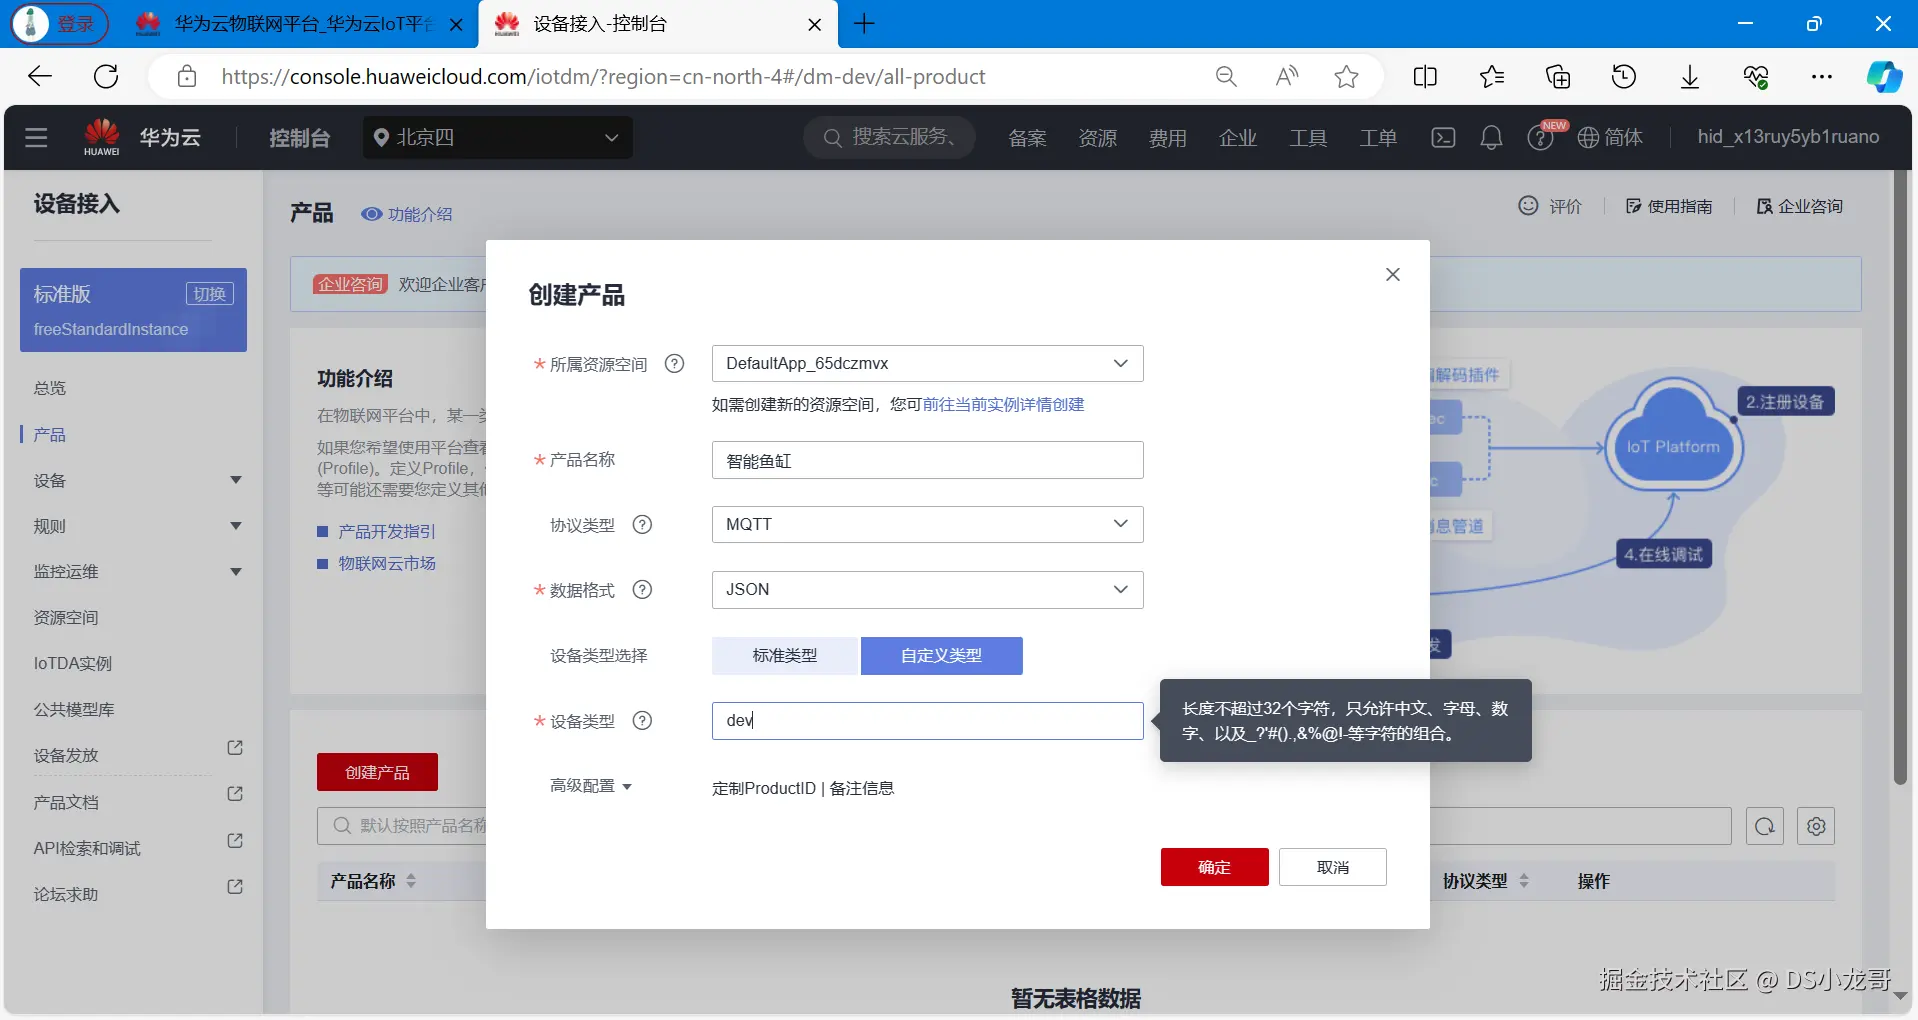Click 评价 feedback link
1918x1020 pixels.
(1550, 206)
